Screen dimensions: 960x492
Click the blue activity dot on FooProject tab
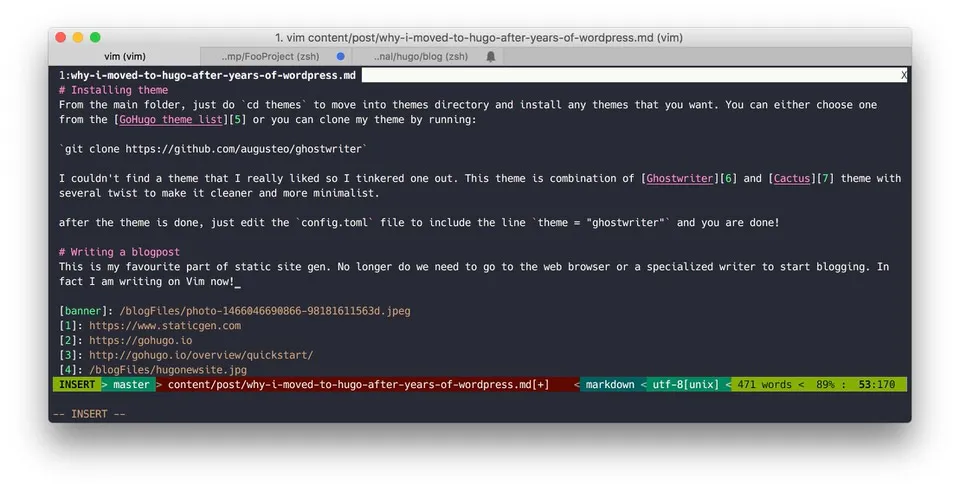click(x=340, y=56)
